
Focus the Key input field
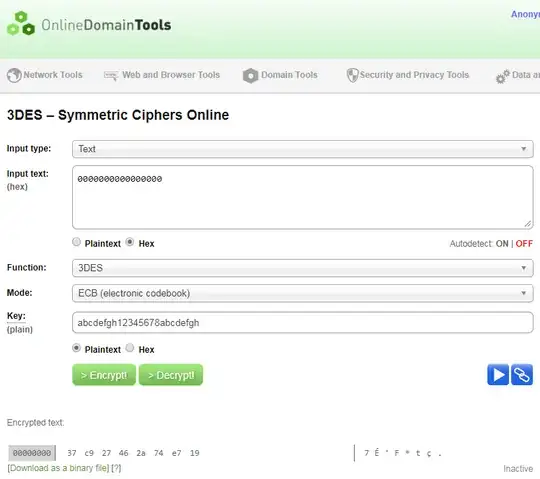pos(303,323)
